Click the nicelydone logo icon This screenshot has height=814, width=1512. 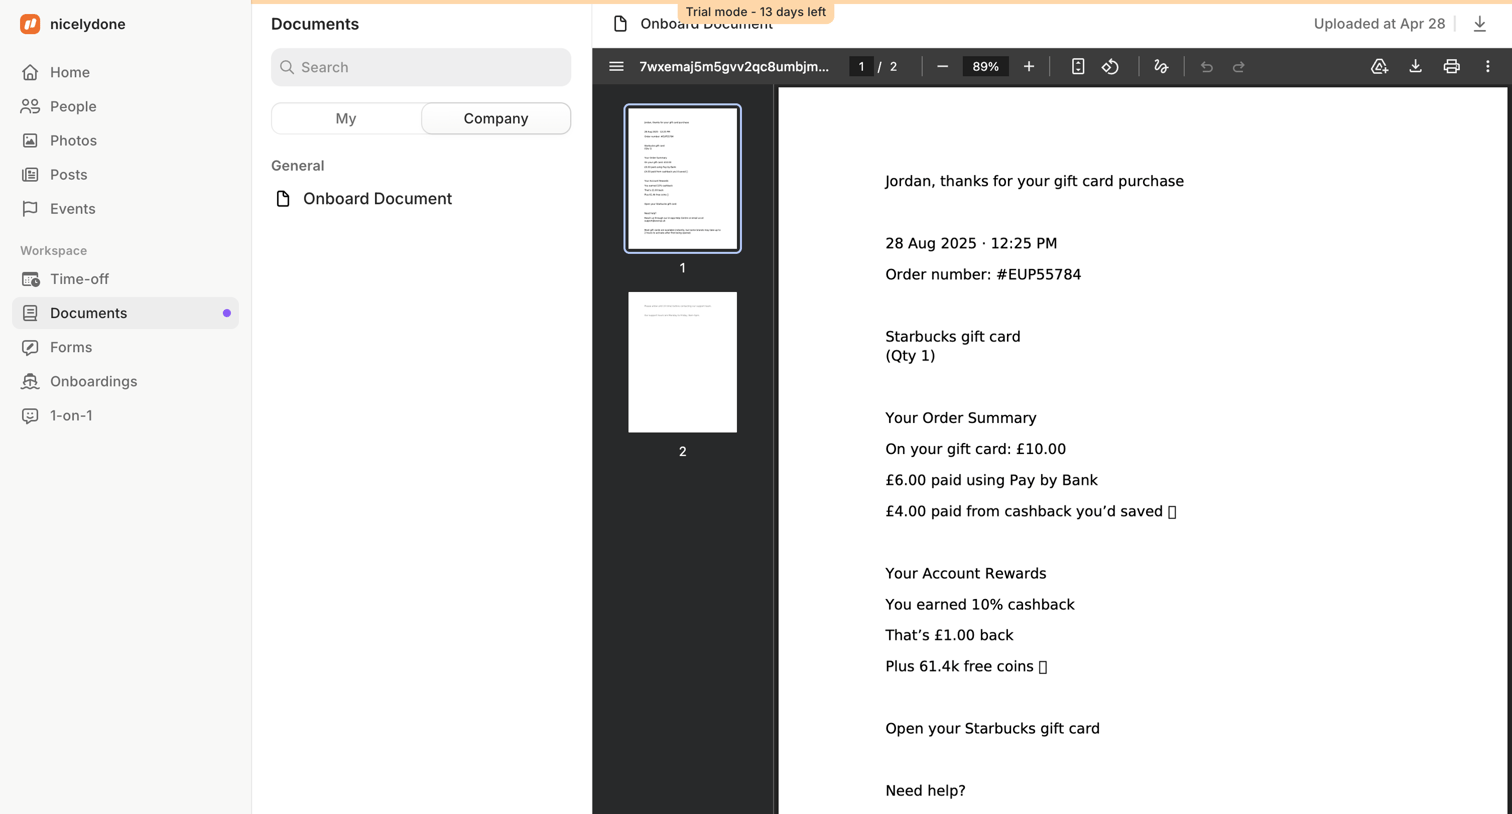pos(30,24)
